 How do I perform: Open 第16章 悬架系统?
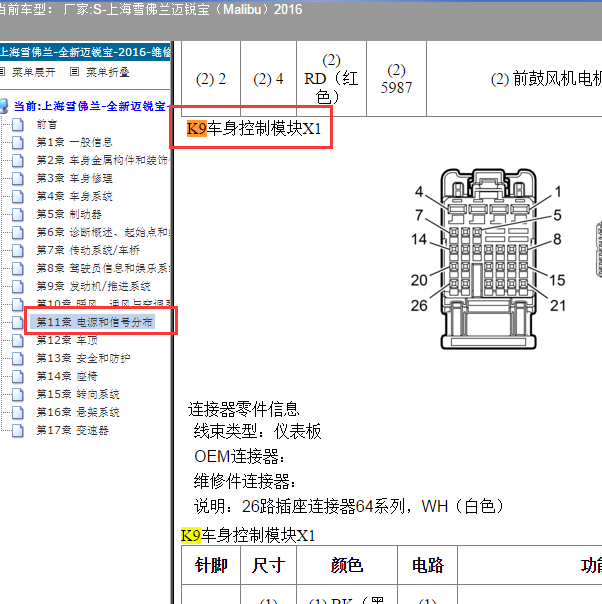[x=78, y=412]
